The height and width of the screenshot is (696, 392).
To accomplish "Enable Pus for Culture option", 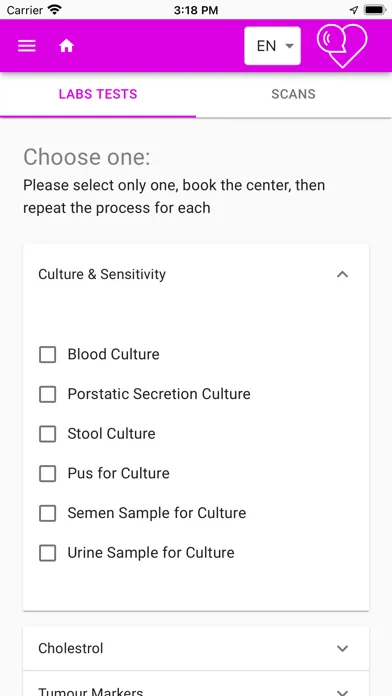I will pyautogui.click(x=48, y=474).
